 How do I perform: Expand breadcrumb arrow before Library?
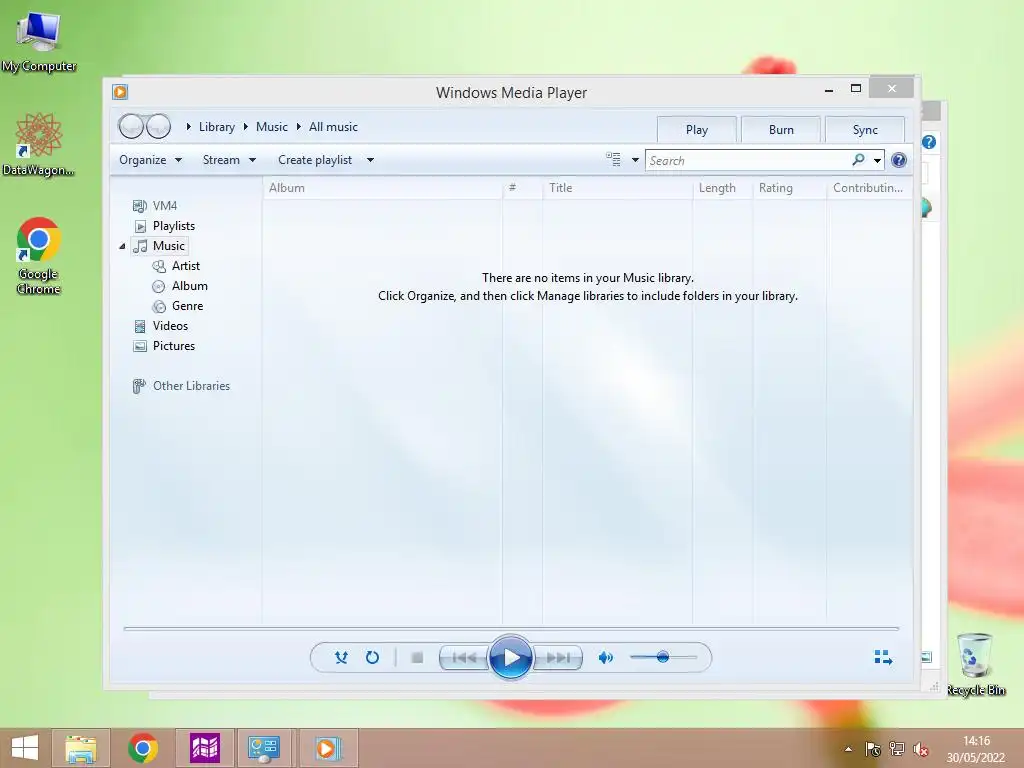click(x=188, y=127)
